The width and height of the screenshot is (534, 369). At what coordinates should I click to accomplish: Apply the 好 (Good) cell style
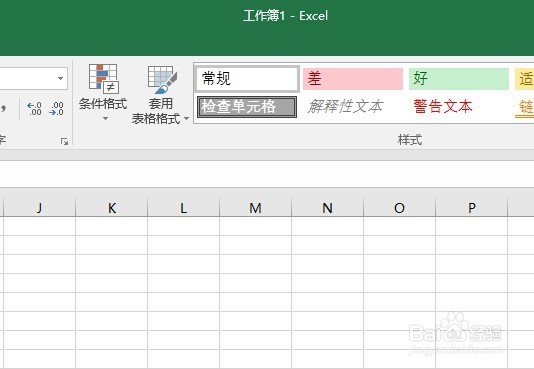tap(459, 79)
